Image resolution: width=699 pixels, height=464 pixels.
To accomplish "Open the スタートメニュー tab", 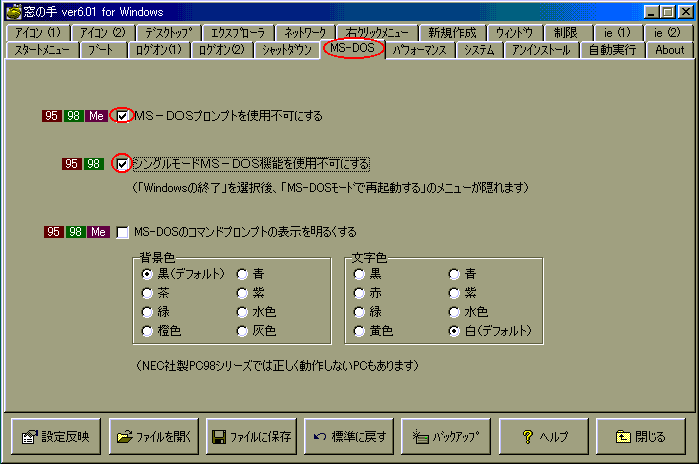I will click(42, 50).
